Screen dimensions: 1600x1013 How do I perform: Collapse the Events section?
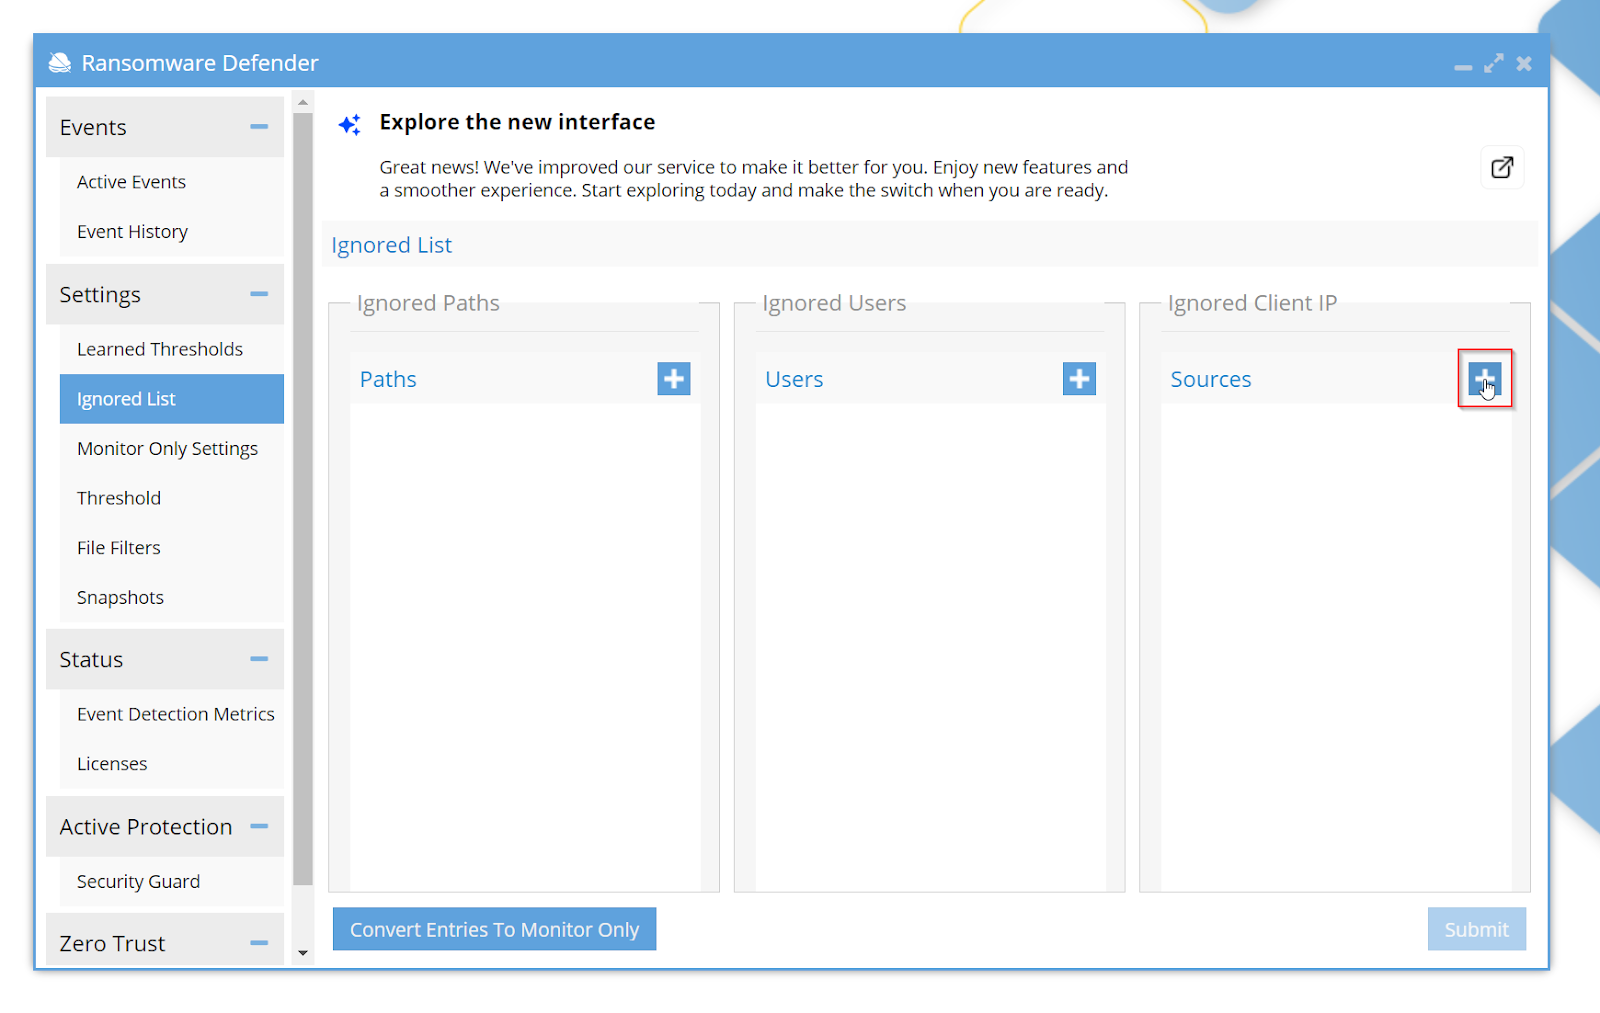(x=259, y=127)
